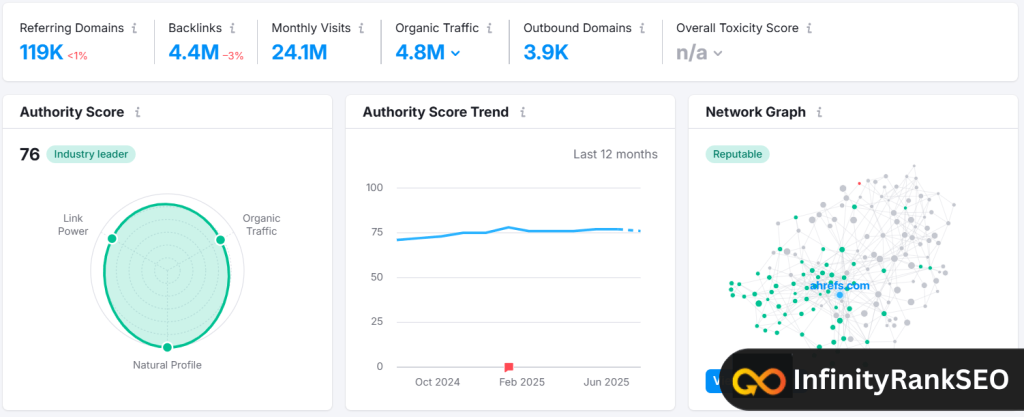The height and width of the screenshot is (417, 1024).
Task: Click info icon beside Backlinks label
Action: [x=233, y=28]
